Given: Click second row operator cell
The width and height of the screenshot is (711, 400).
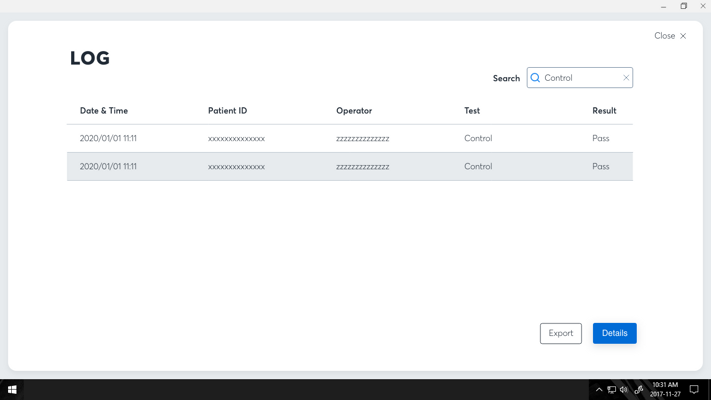Looking at the screenshot, I should tap(362, 167).
